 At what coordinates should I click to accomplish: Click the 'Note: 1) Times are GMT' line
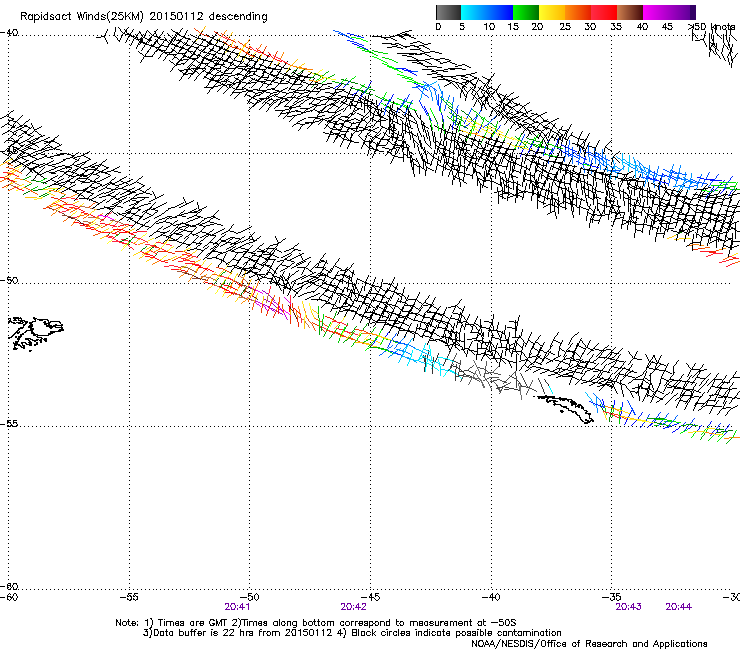coord(316,623)
